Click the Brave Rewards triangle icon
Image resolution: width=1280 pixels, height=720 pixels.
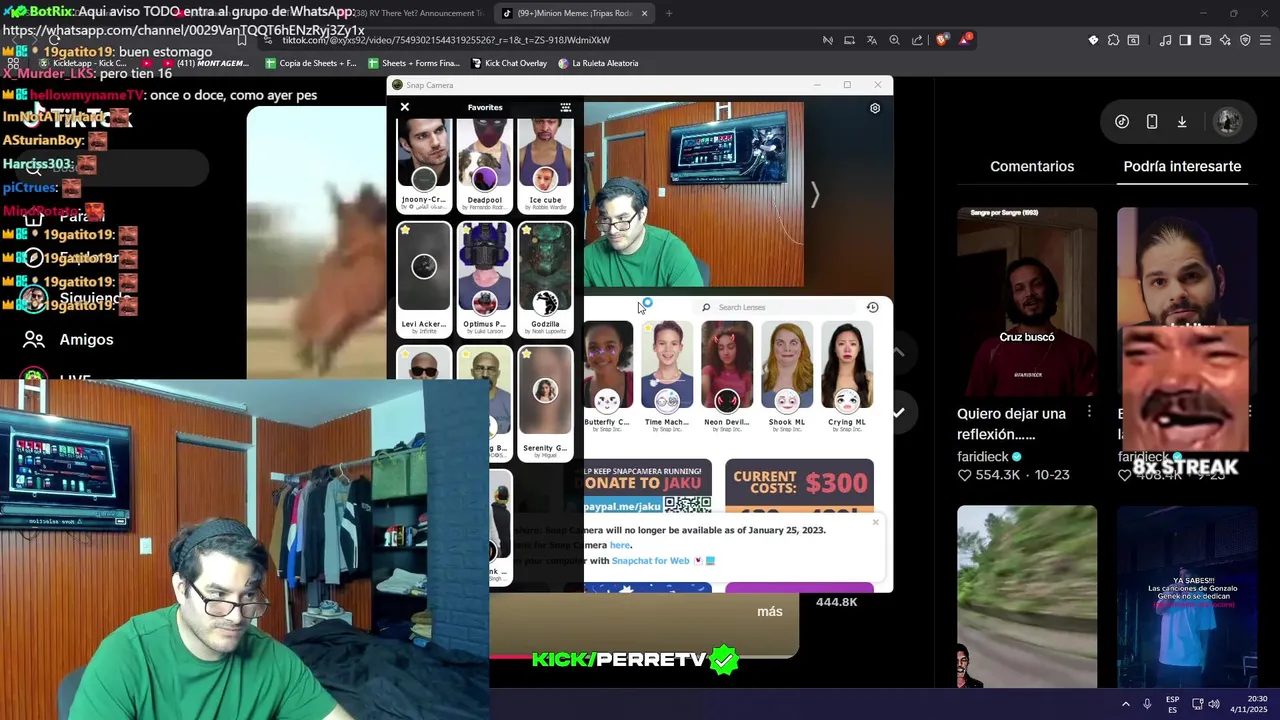965,40
